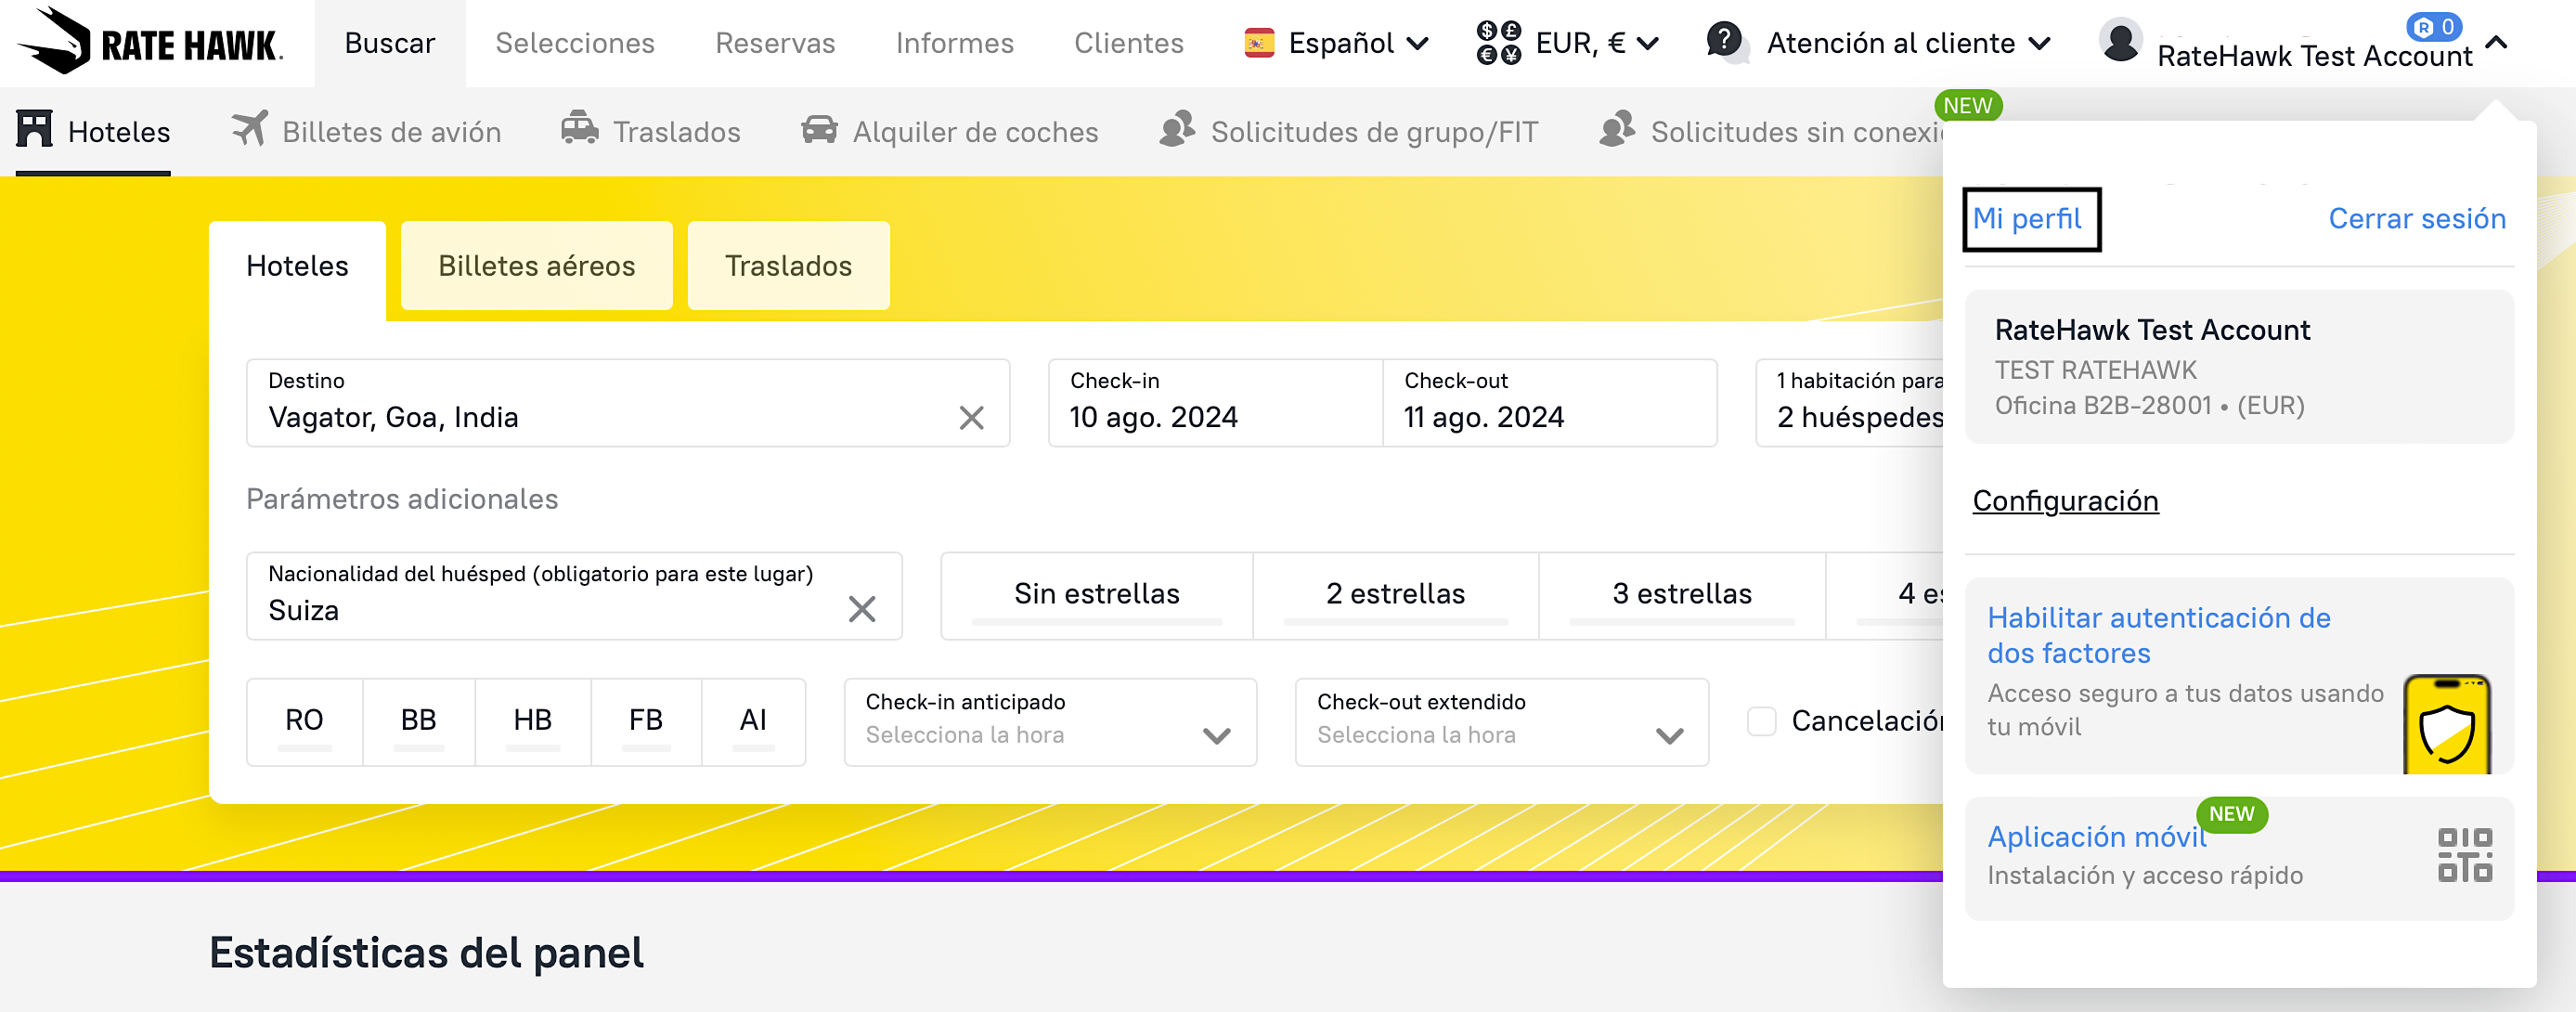2576x1012 pixels.
Task: Switch to the Billetes aéreos tab
Action: coord(536,265)
